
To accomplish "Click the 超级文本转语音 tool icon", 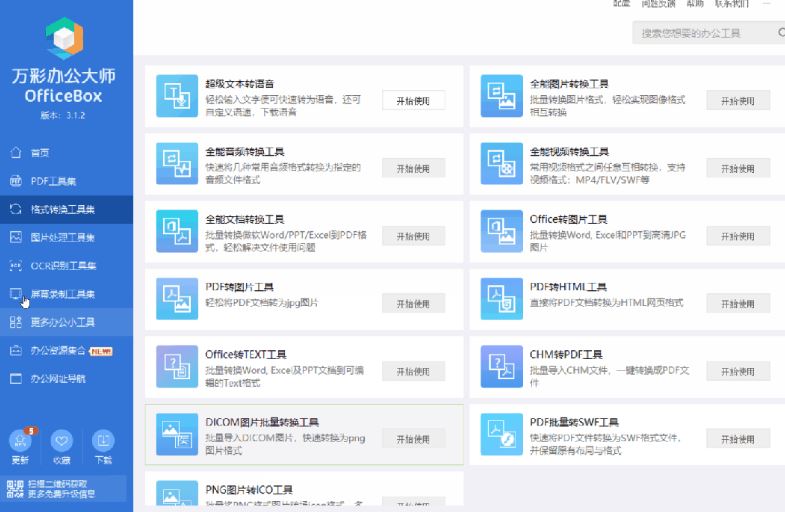I will (x=176, y=96).
